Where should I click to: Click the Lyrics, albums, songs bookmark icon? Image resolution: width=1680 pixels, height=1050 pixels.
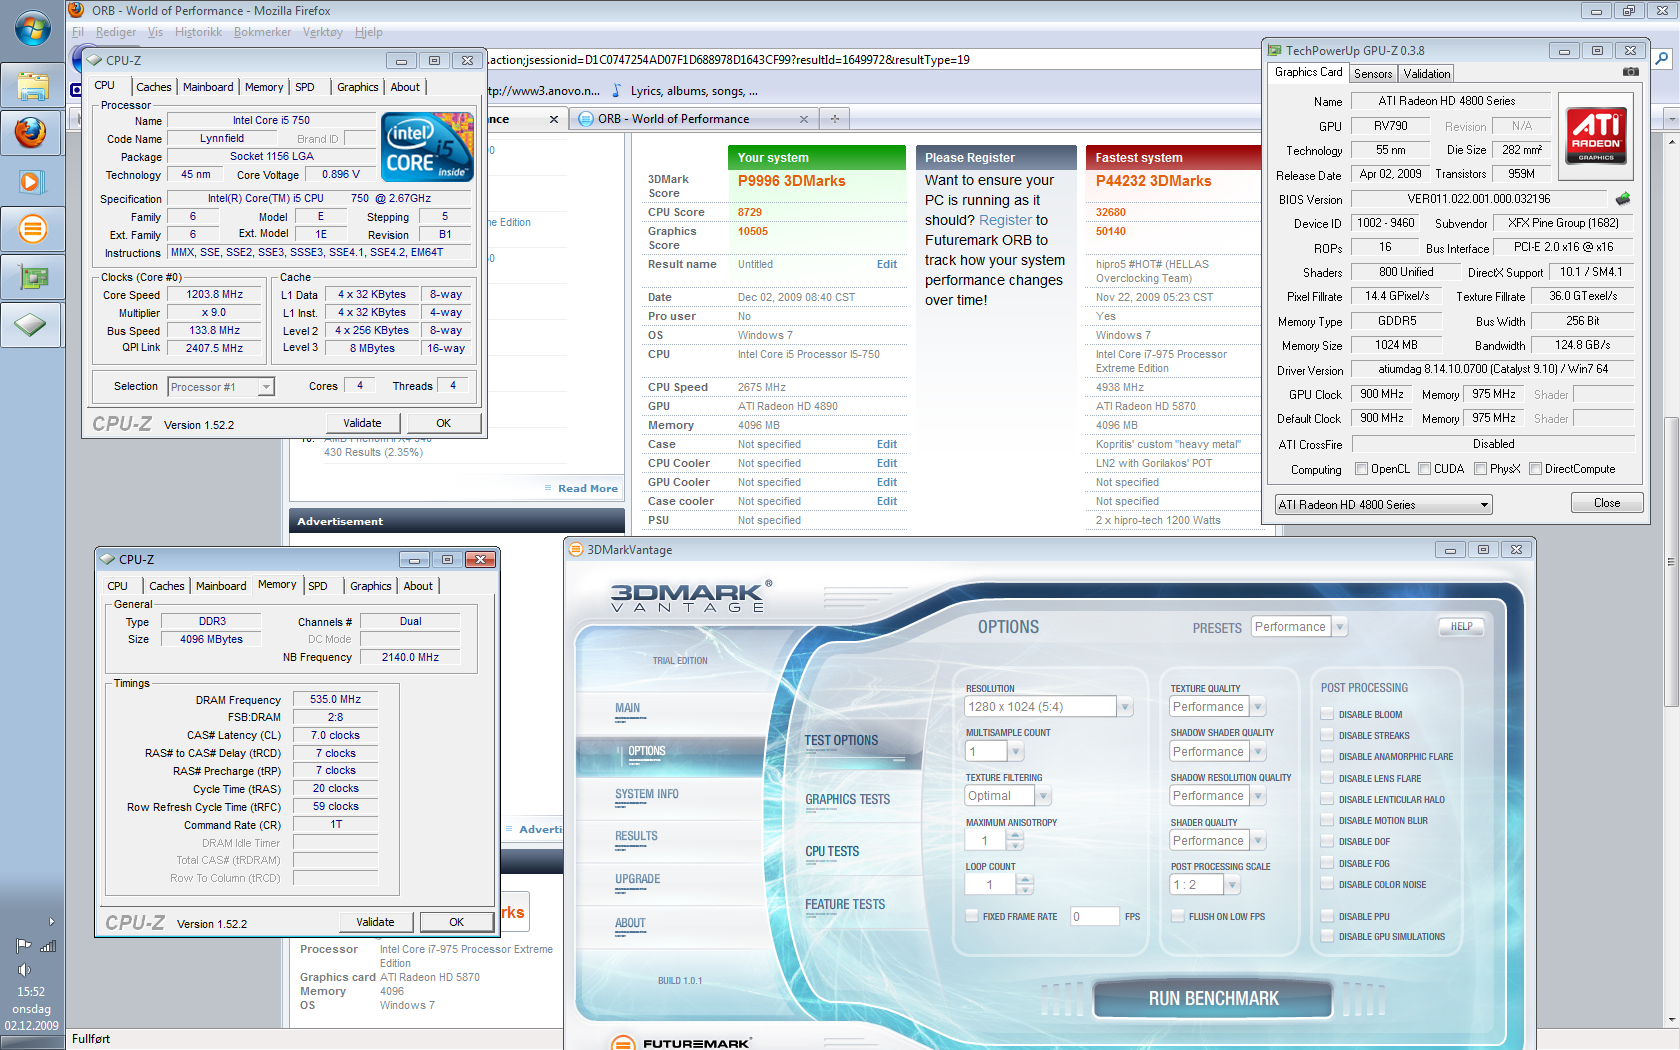(617, 91)
